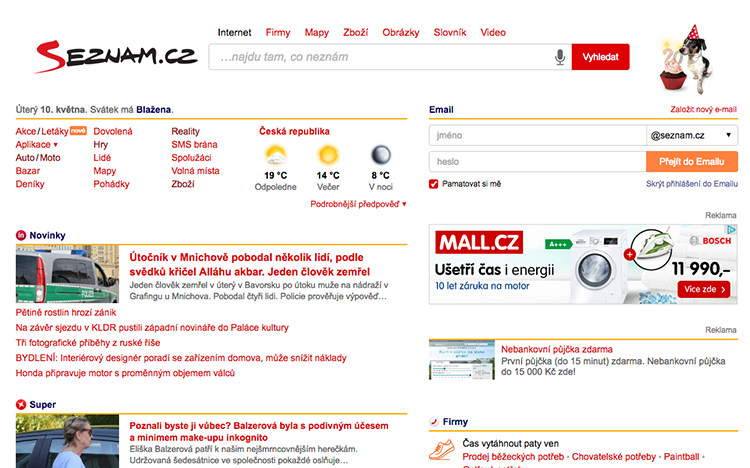750x468 pixels.
Task: Open 'Na závěr sjezdu v KLDR' article
Action: coord(152,328)
